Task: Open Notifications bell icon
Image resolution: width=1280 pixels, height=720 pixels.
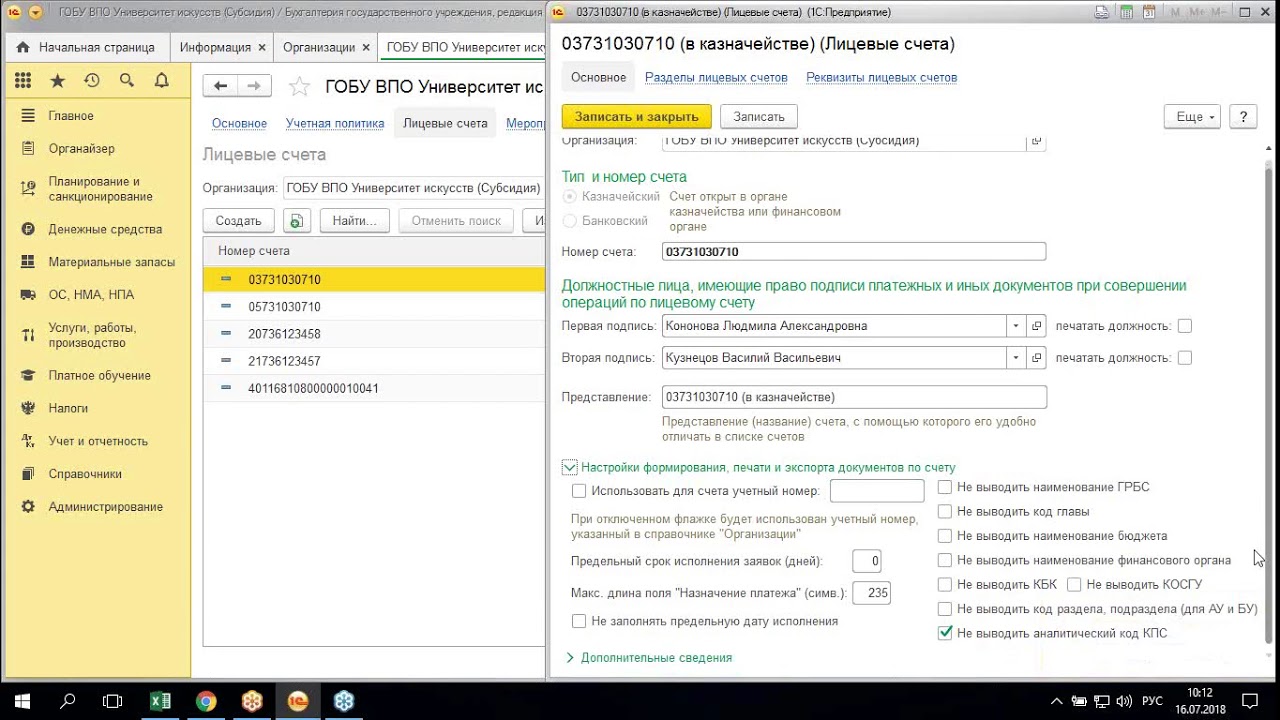Action: (x=161, y=81)
